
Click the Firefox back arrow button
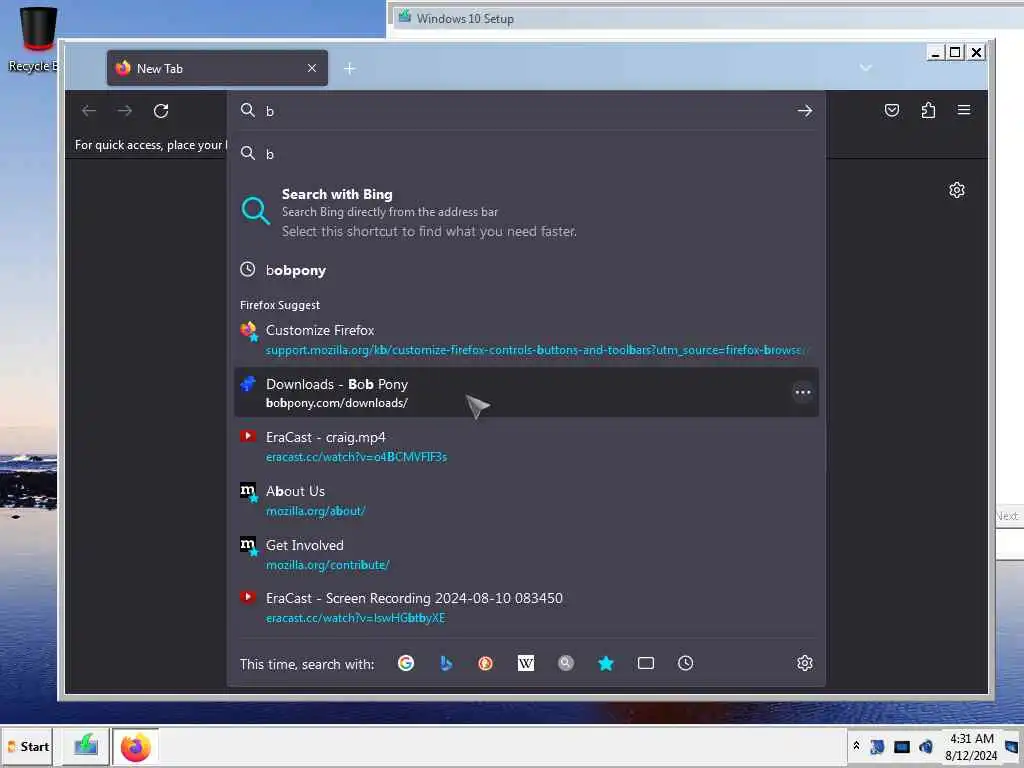[x=89, y=111]
